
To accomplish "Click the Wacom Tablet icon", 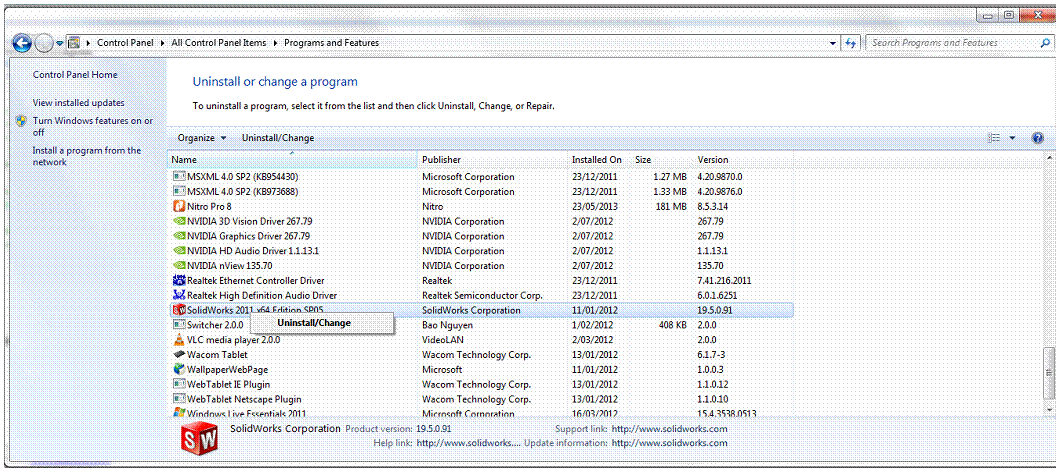I will (179, 354).
